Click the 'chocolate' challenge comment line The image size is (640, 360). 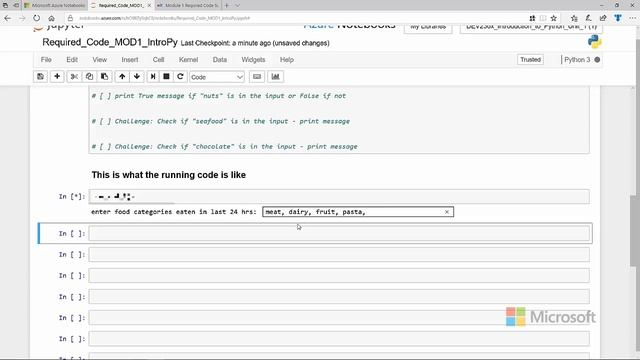[x=224, y=147]
